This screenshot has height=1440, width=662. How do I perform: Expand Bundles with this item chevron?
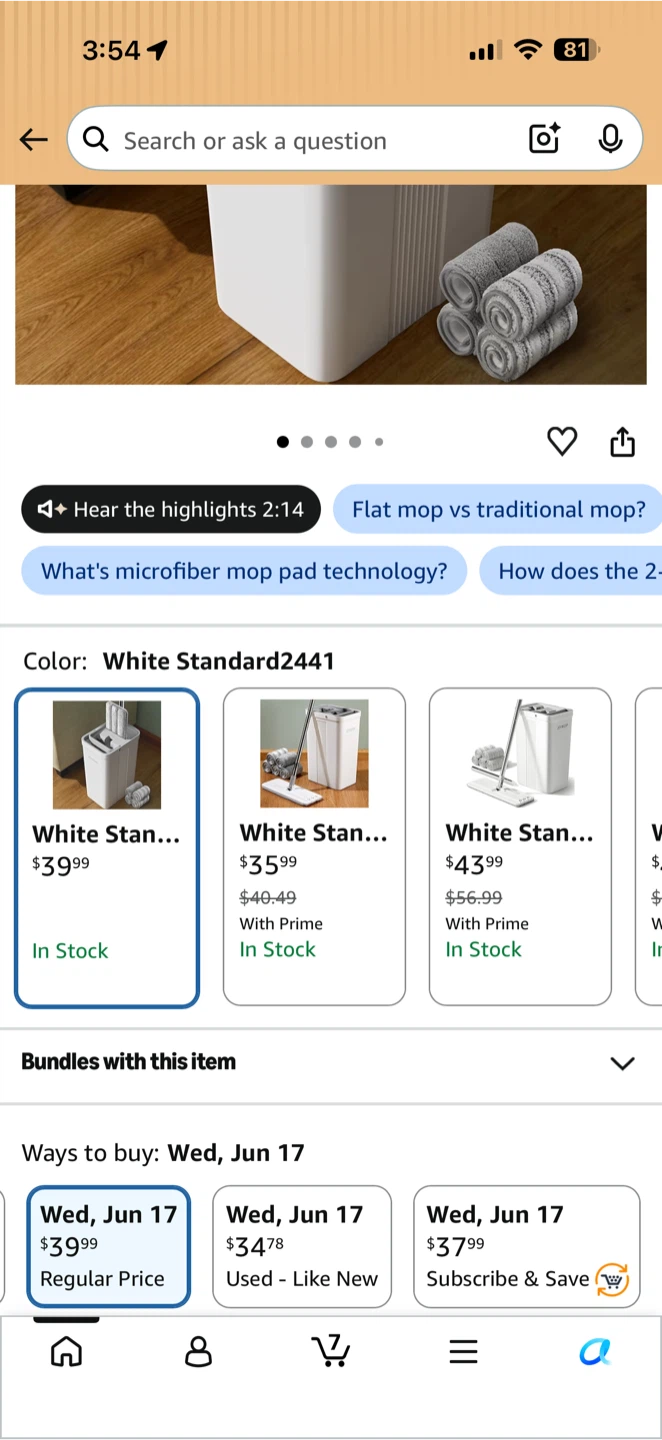pos(622,1063)
